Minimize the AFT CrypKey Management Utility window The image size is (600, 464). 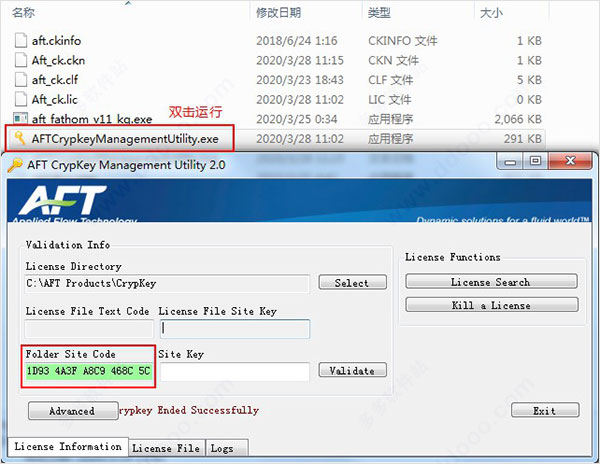[x=510, y=161]
